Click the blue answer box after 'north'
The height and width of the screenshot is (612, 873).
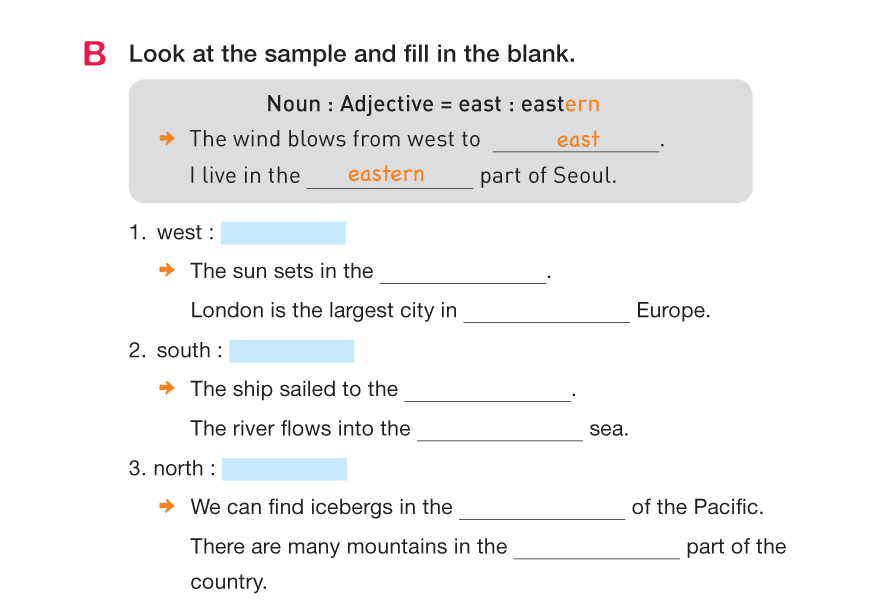[x=284, y=469]
